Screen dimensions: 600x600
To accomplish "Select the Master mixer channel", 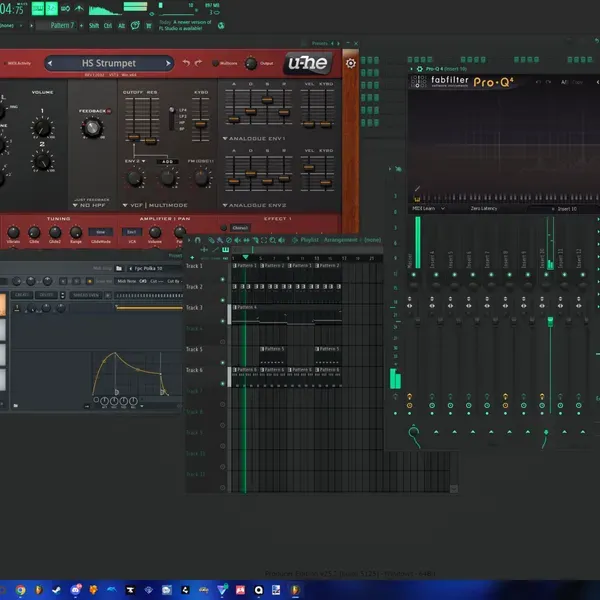I will pyautogui.click(x=410, y=260).
